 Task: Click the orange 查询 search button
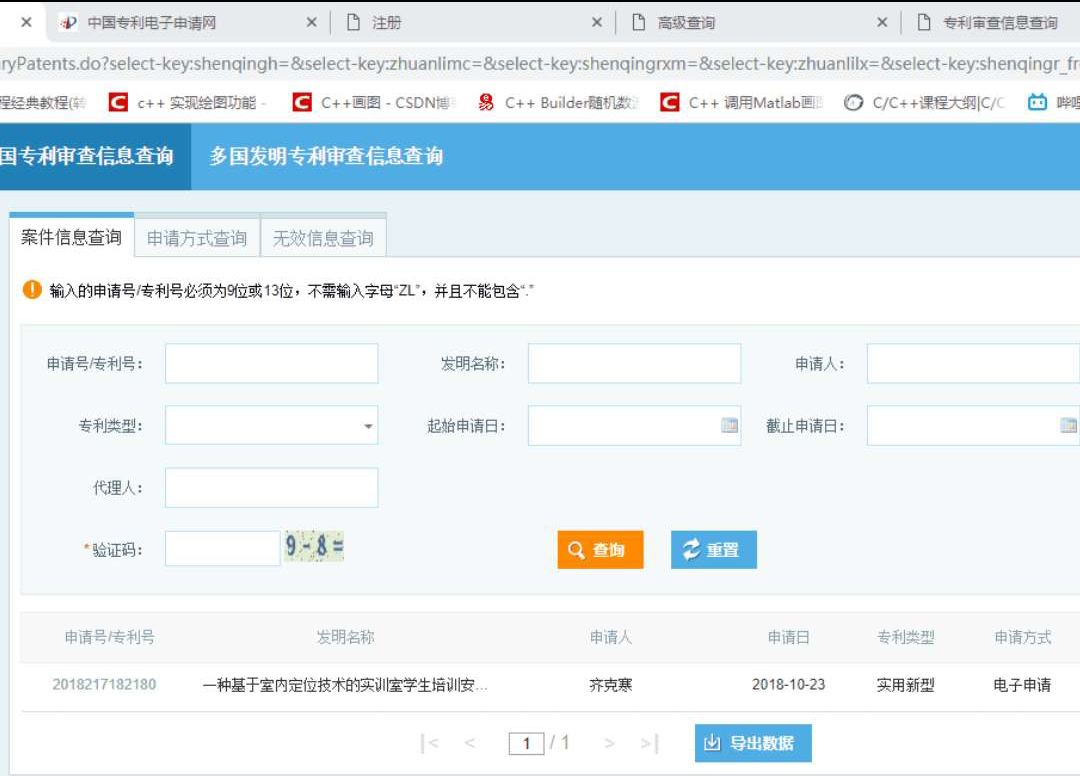(600, 550)
